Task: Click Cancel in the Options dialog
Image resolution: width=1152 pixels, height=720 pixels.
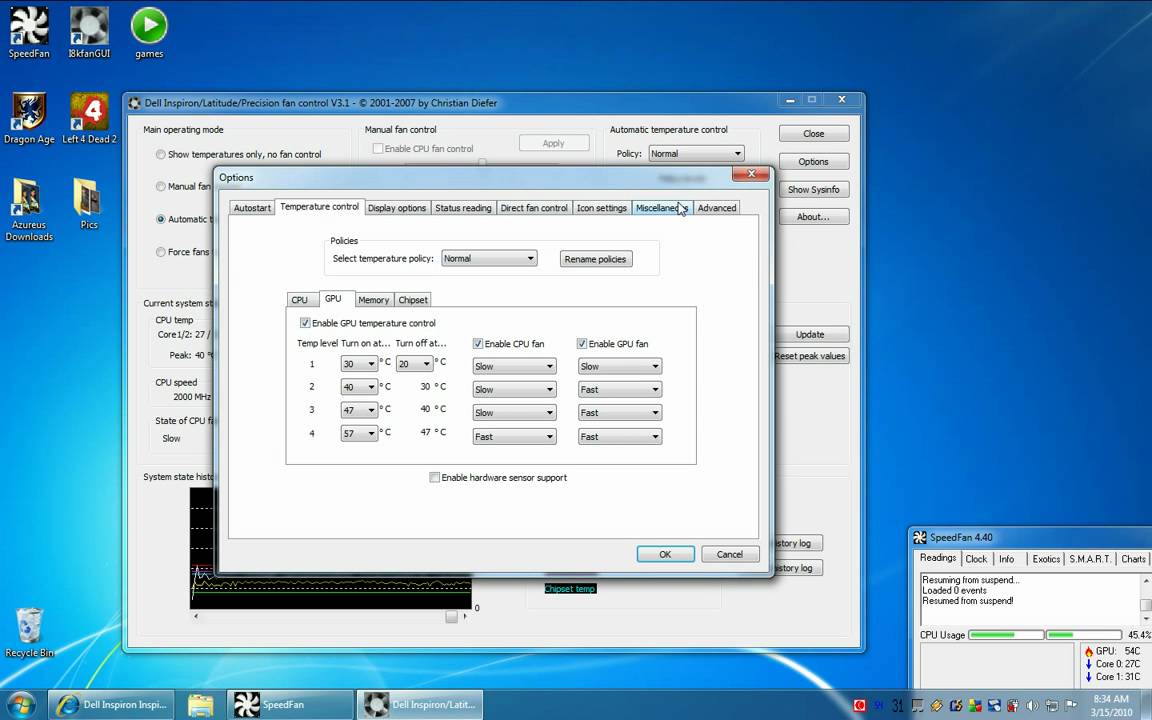Action: click(x=730, y=554)
